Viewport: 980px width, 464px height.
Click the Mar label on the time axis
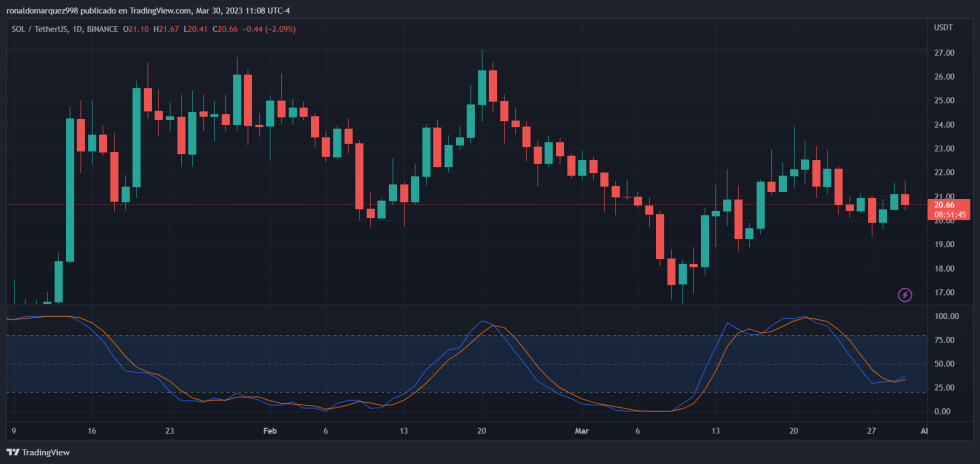(x=582, y=431)
